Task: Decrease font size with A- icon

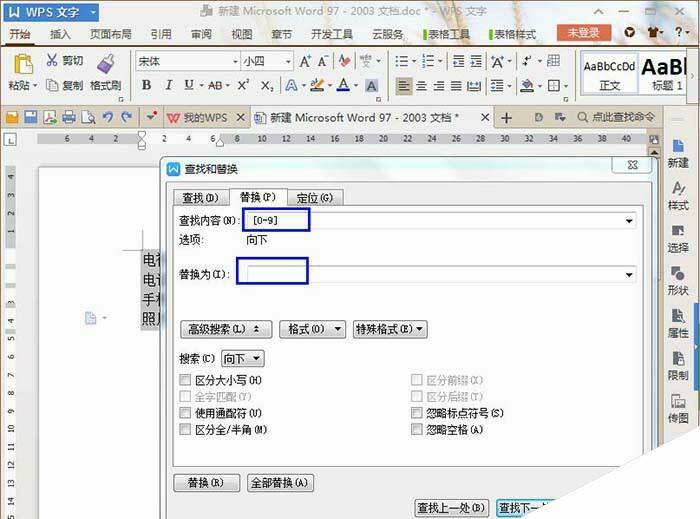Action: [x=323, y=61]
